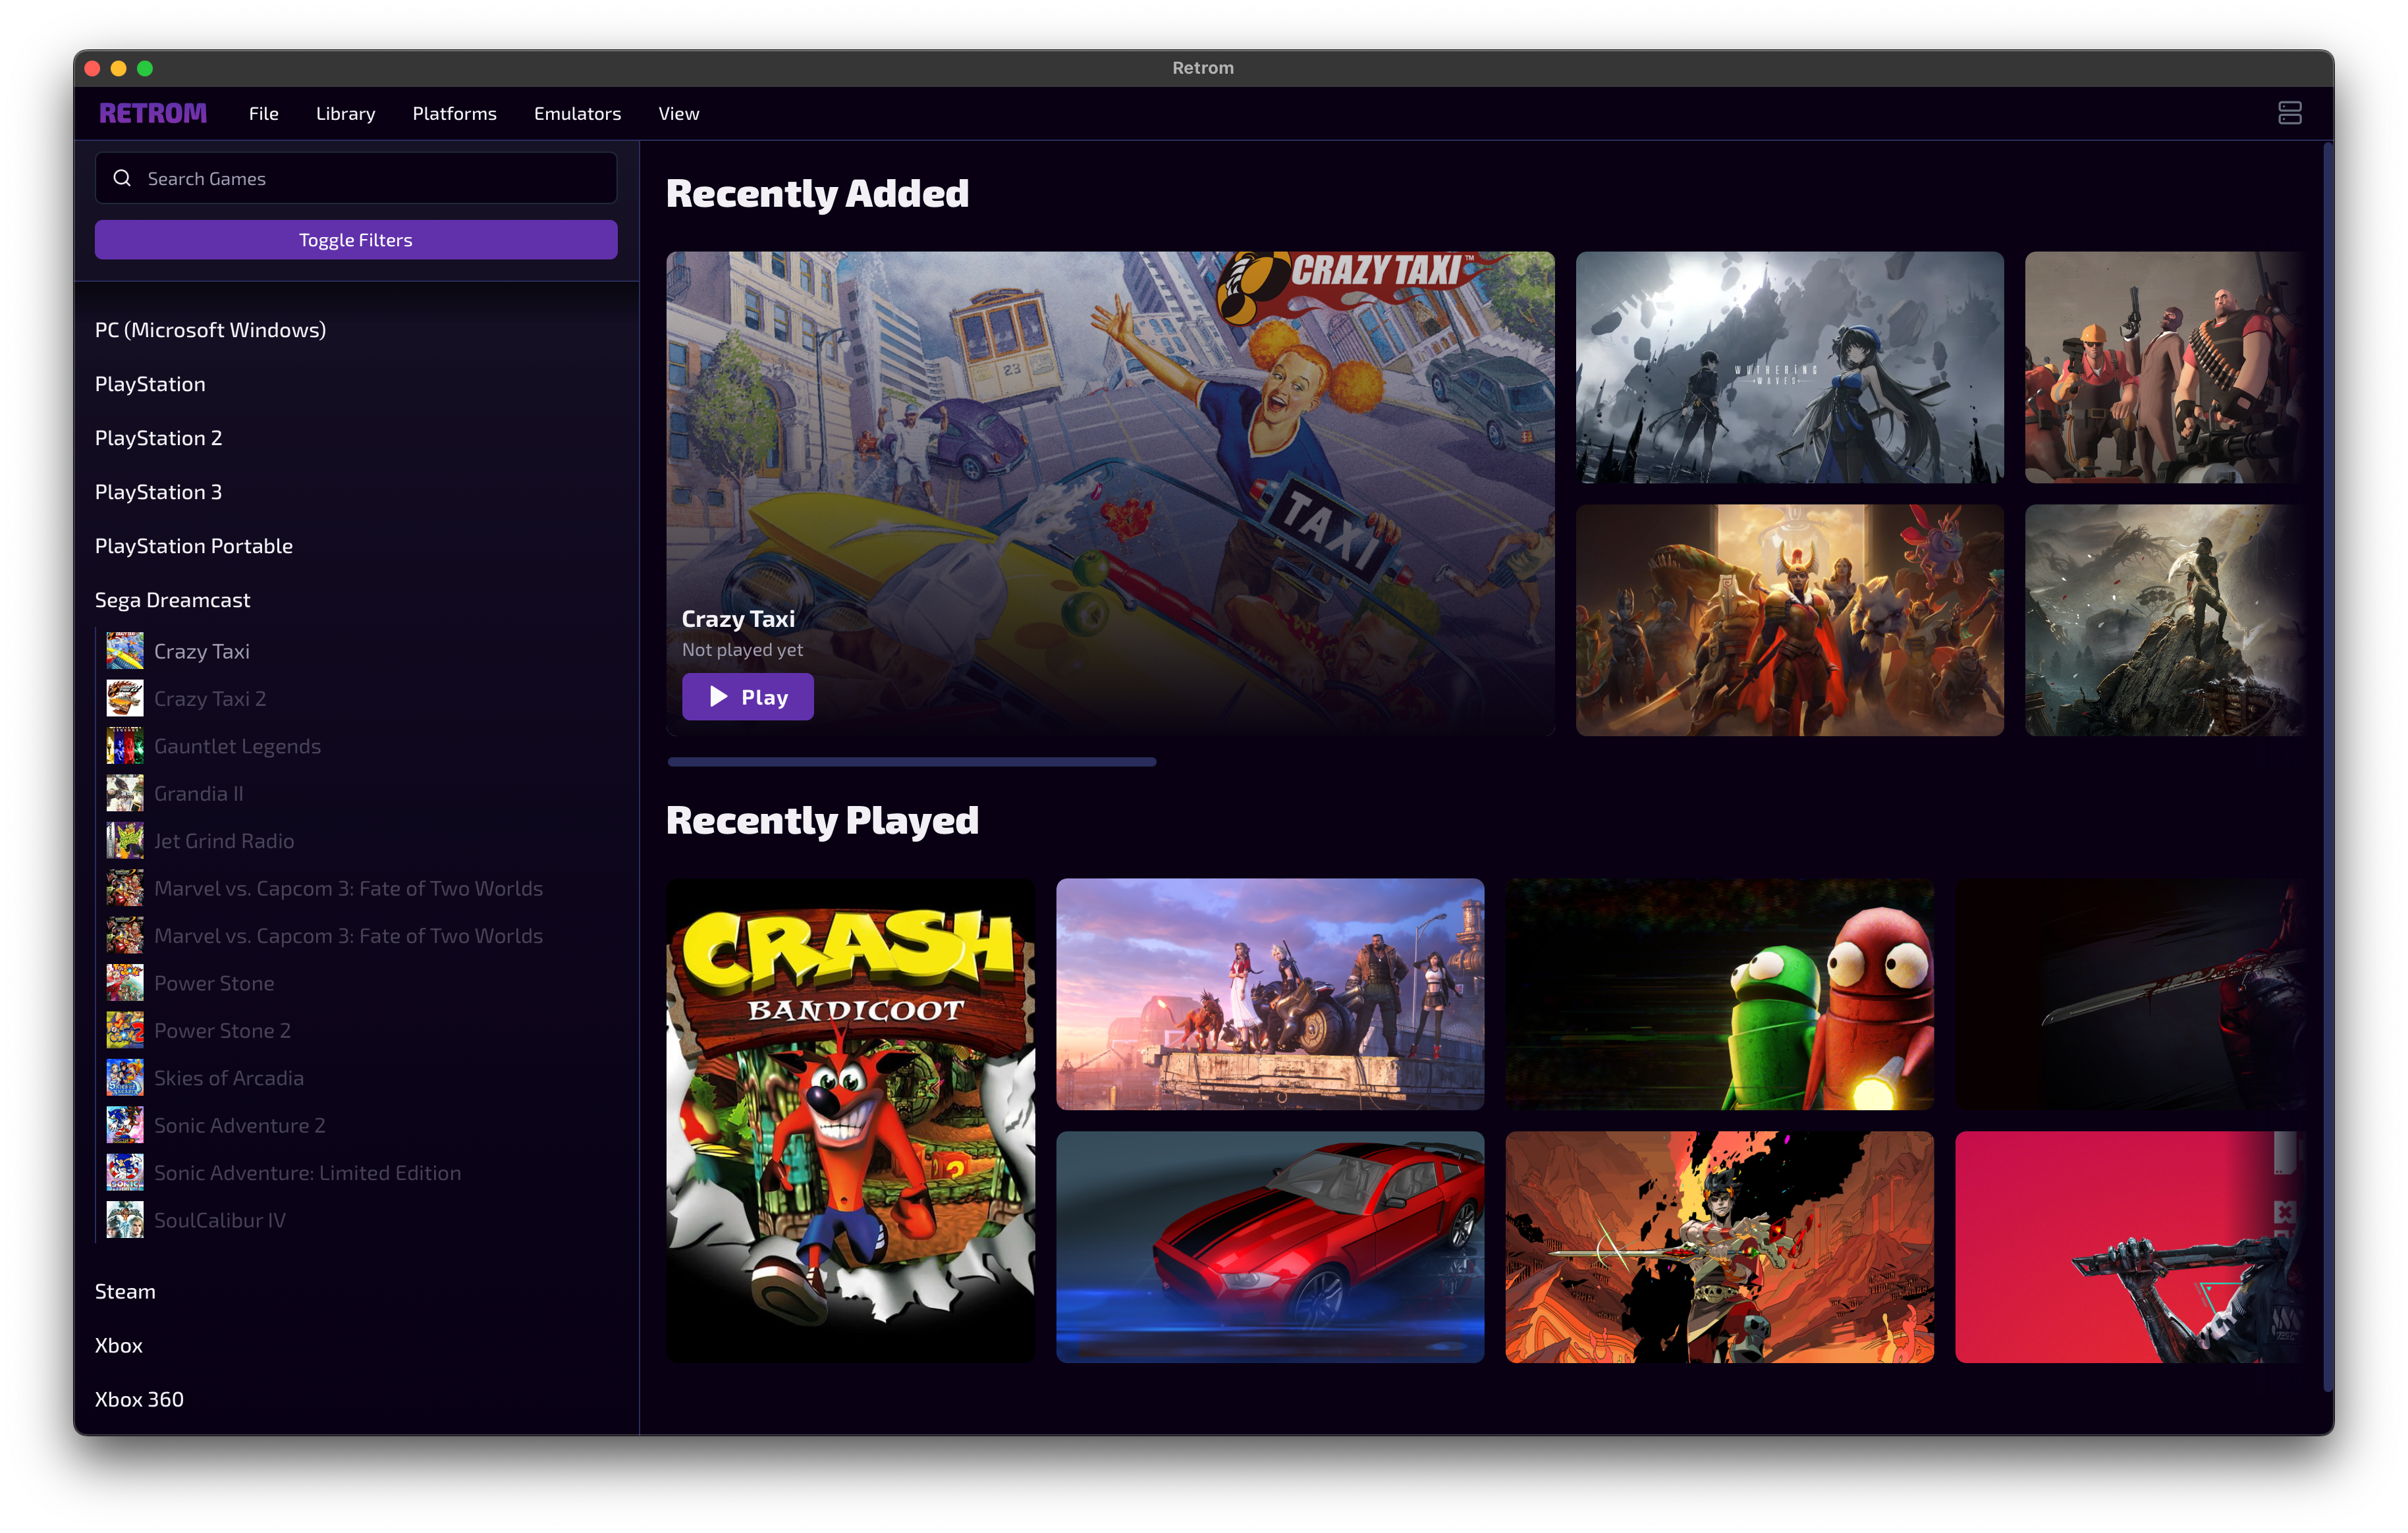Open Crash Bandicoot in Recently Played

click(850, 1120)
